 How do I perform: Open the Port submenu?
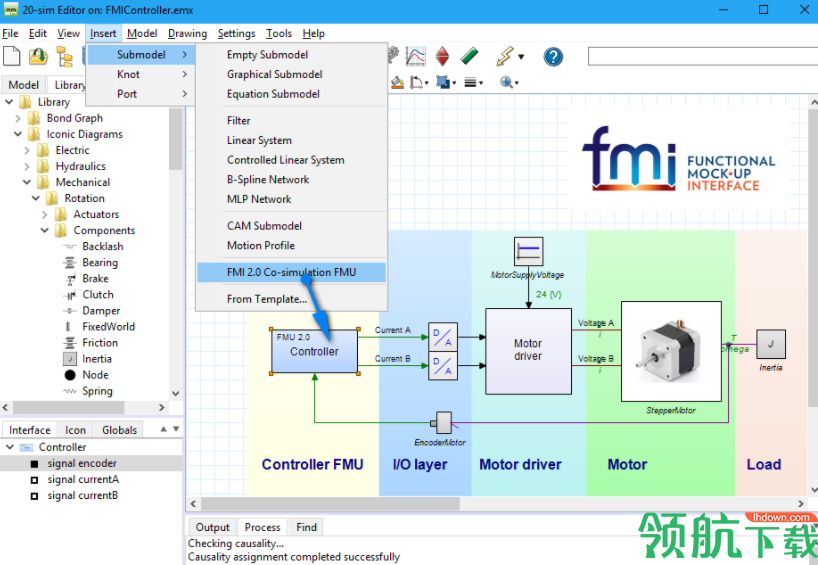coord(141,94)
